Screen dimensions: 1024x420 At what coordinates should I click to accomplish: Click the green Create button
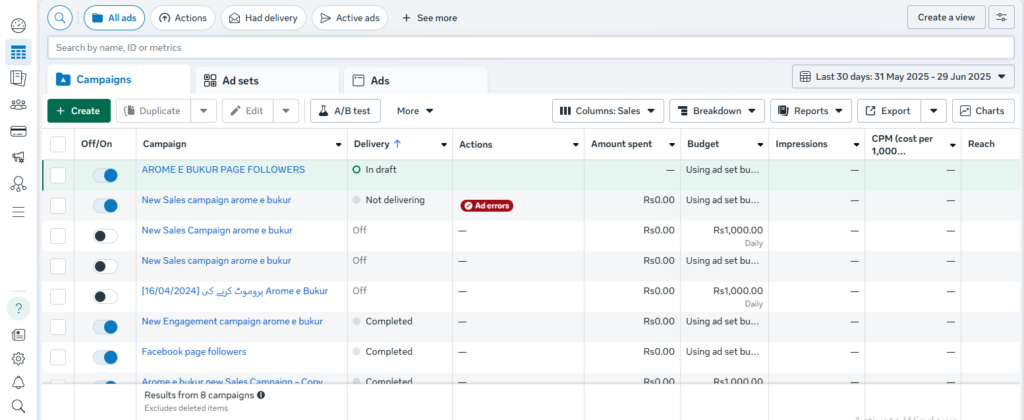coord(78,111)
